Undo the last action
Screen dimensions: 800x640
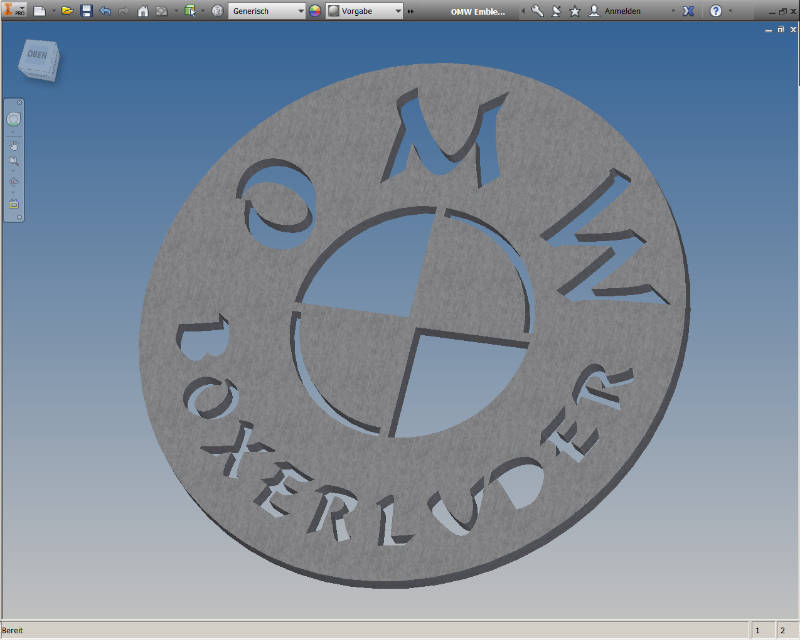pyautogui.click(x=106, y=11)
